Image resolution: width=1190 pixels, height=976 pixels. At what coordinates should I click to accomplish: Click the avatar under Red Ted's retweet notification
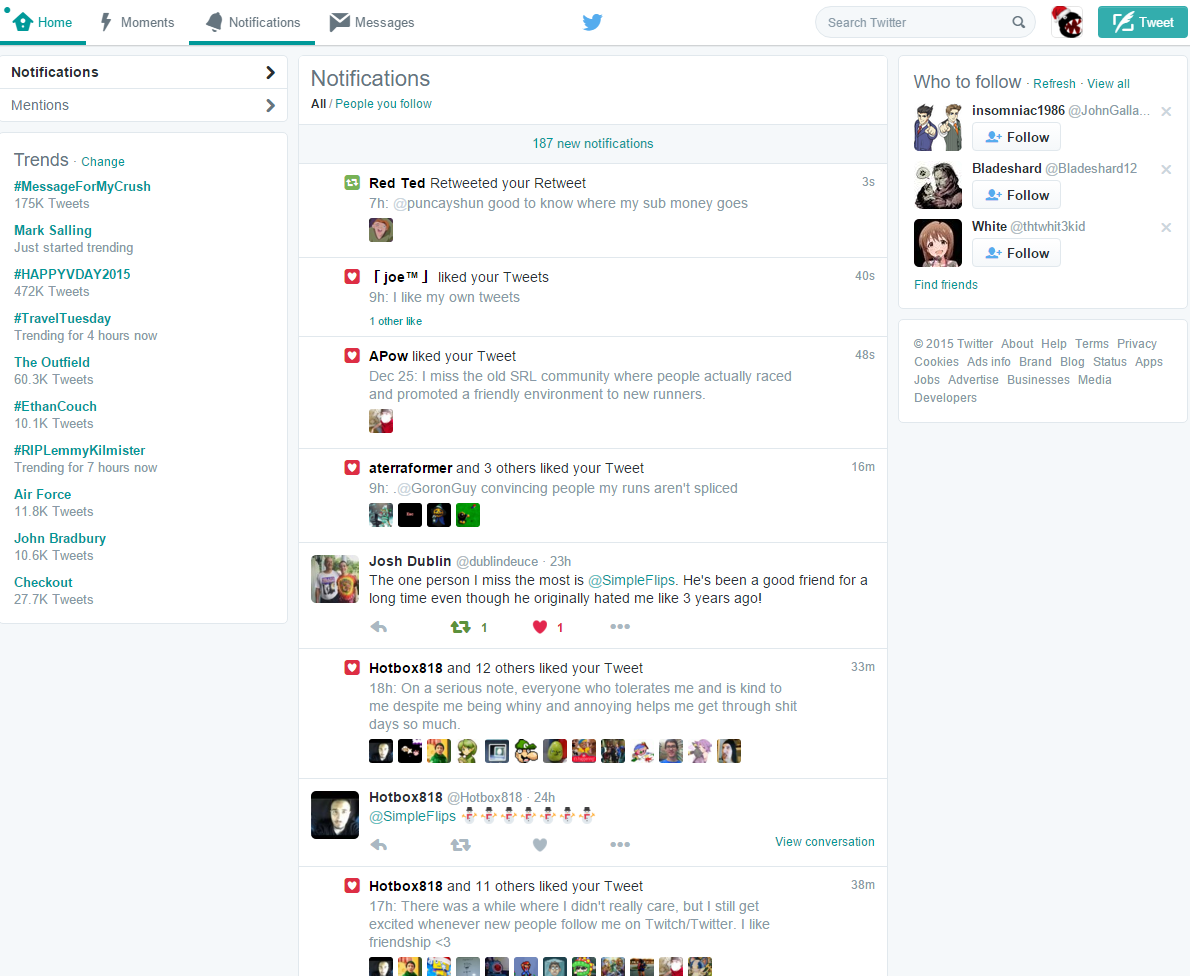click(x=381, y=230)
